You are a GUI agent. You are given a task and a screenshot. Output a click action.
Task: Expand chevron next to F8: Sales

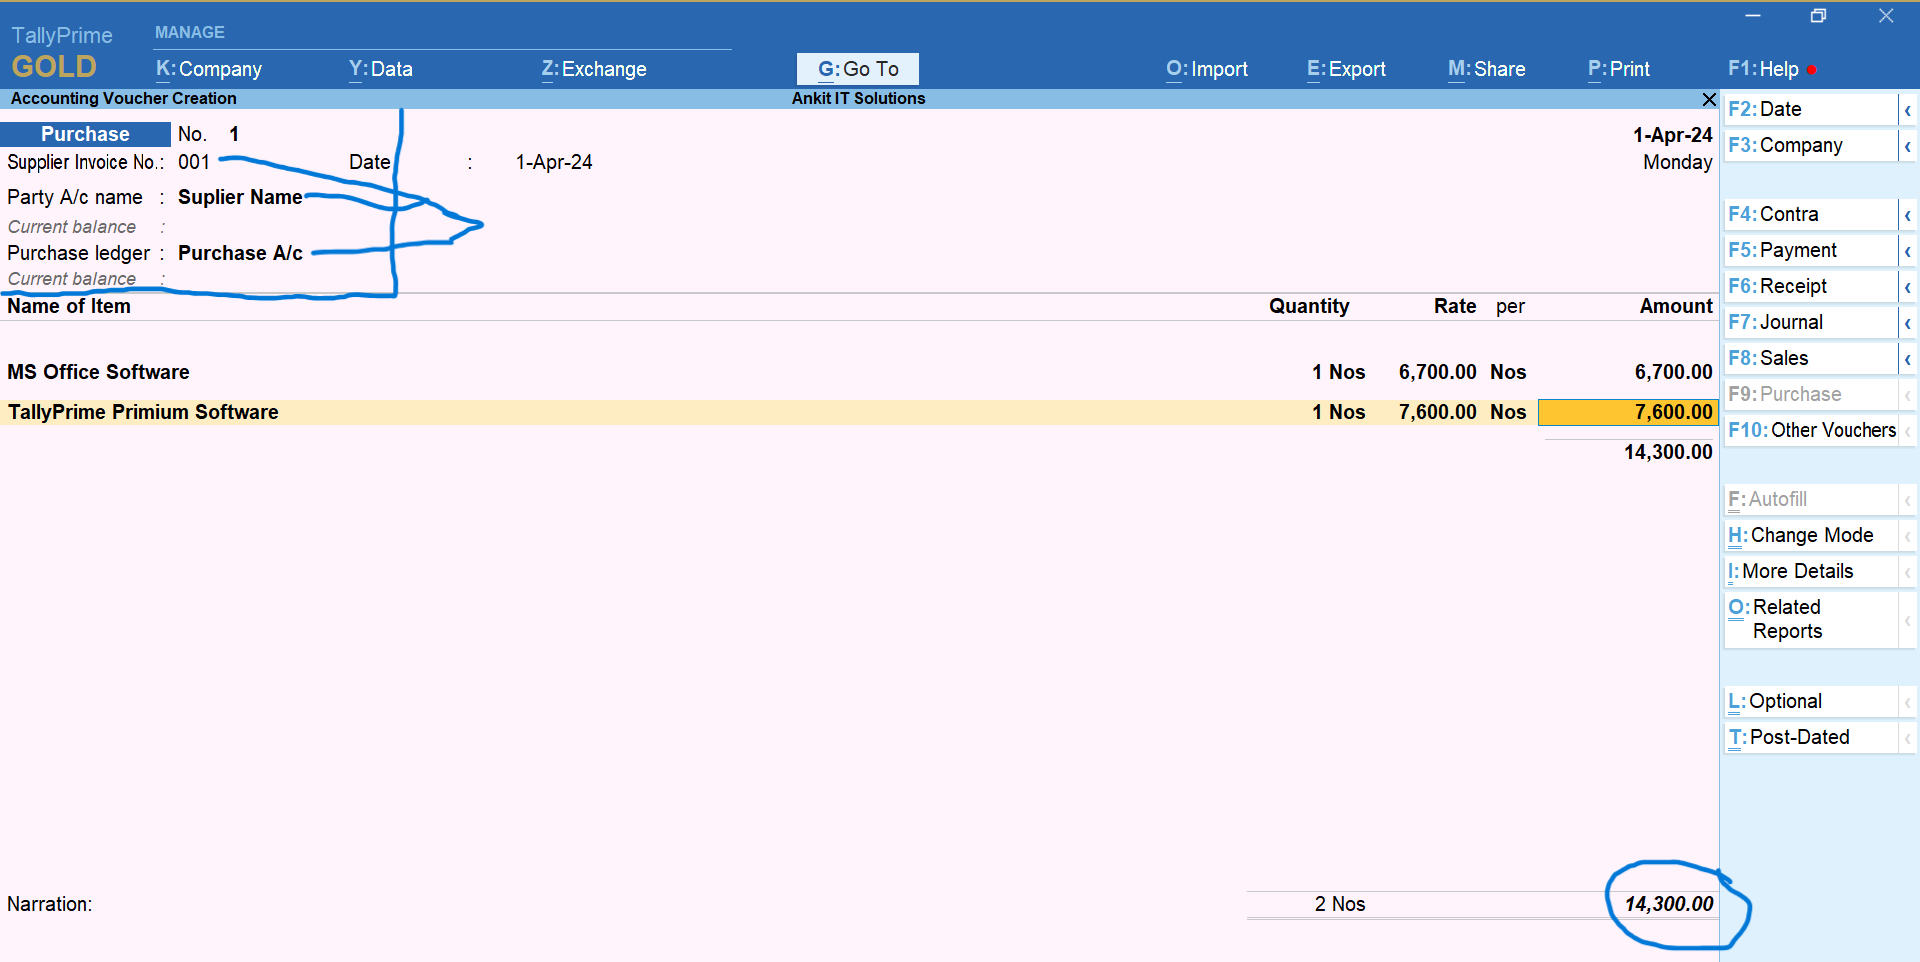point(1907,359)
